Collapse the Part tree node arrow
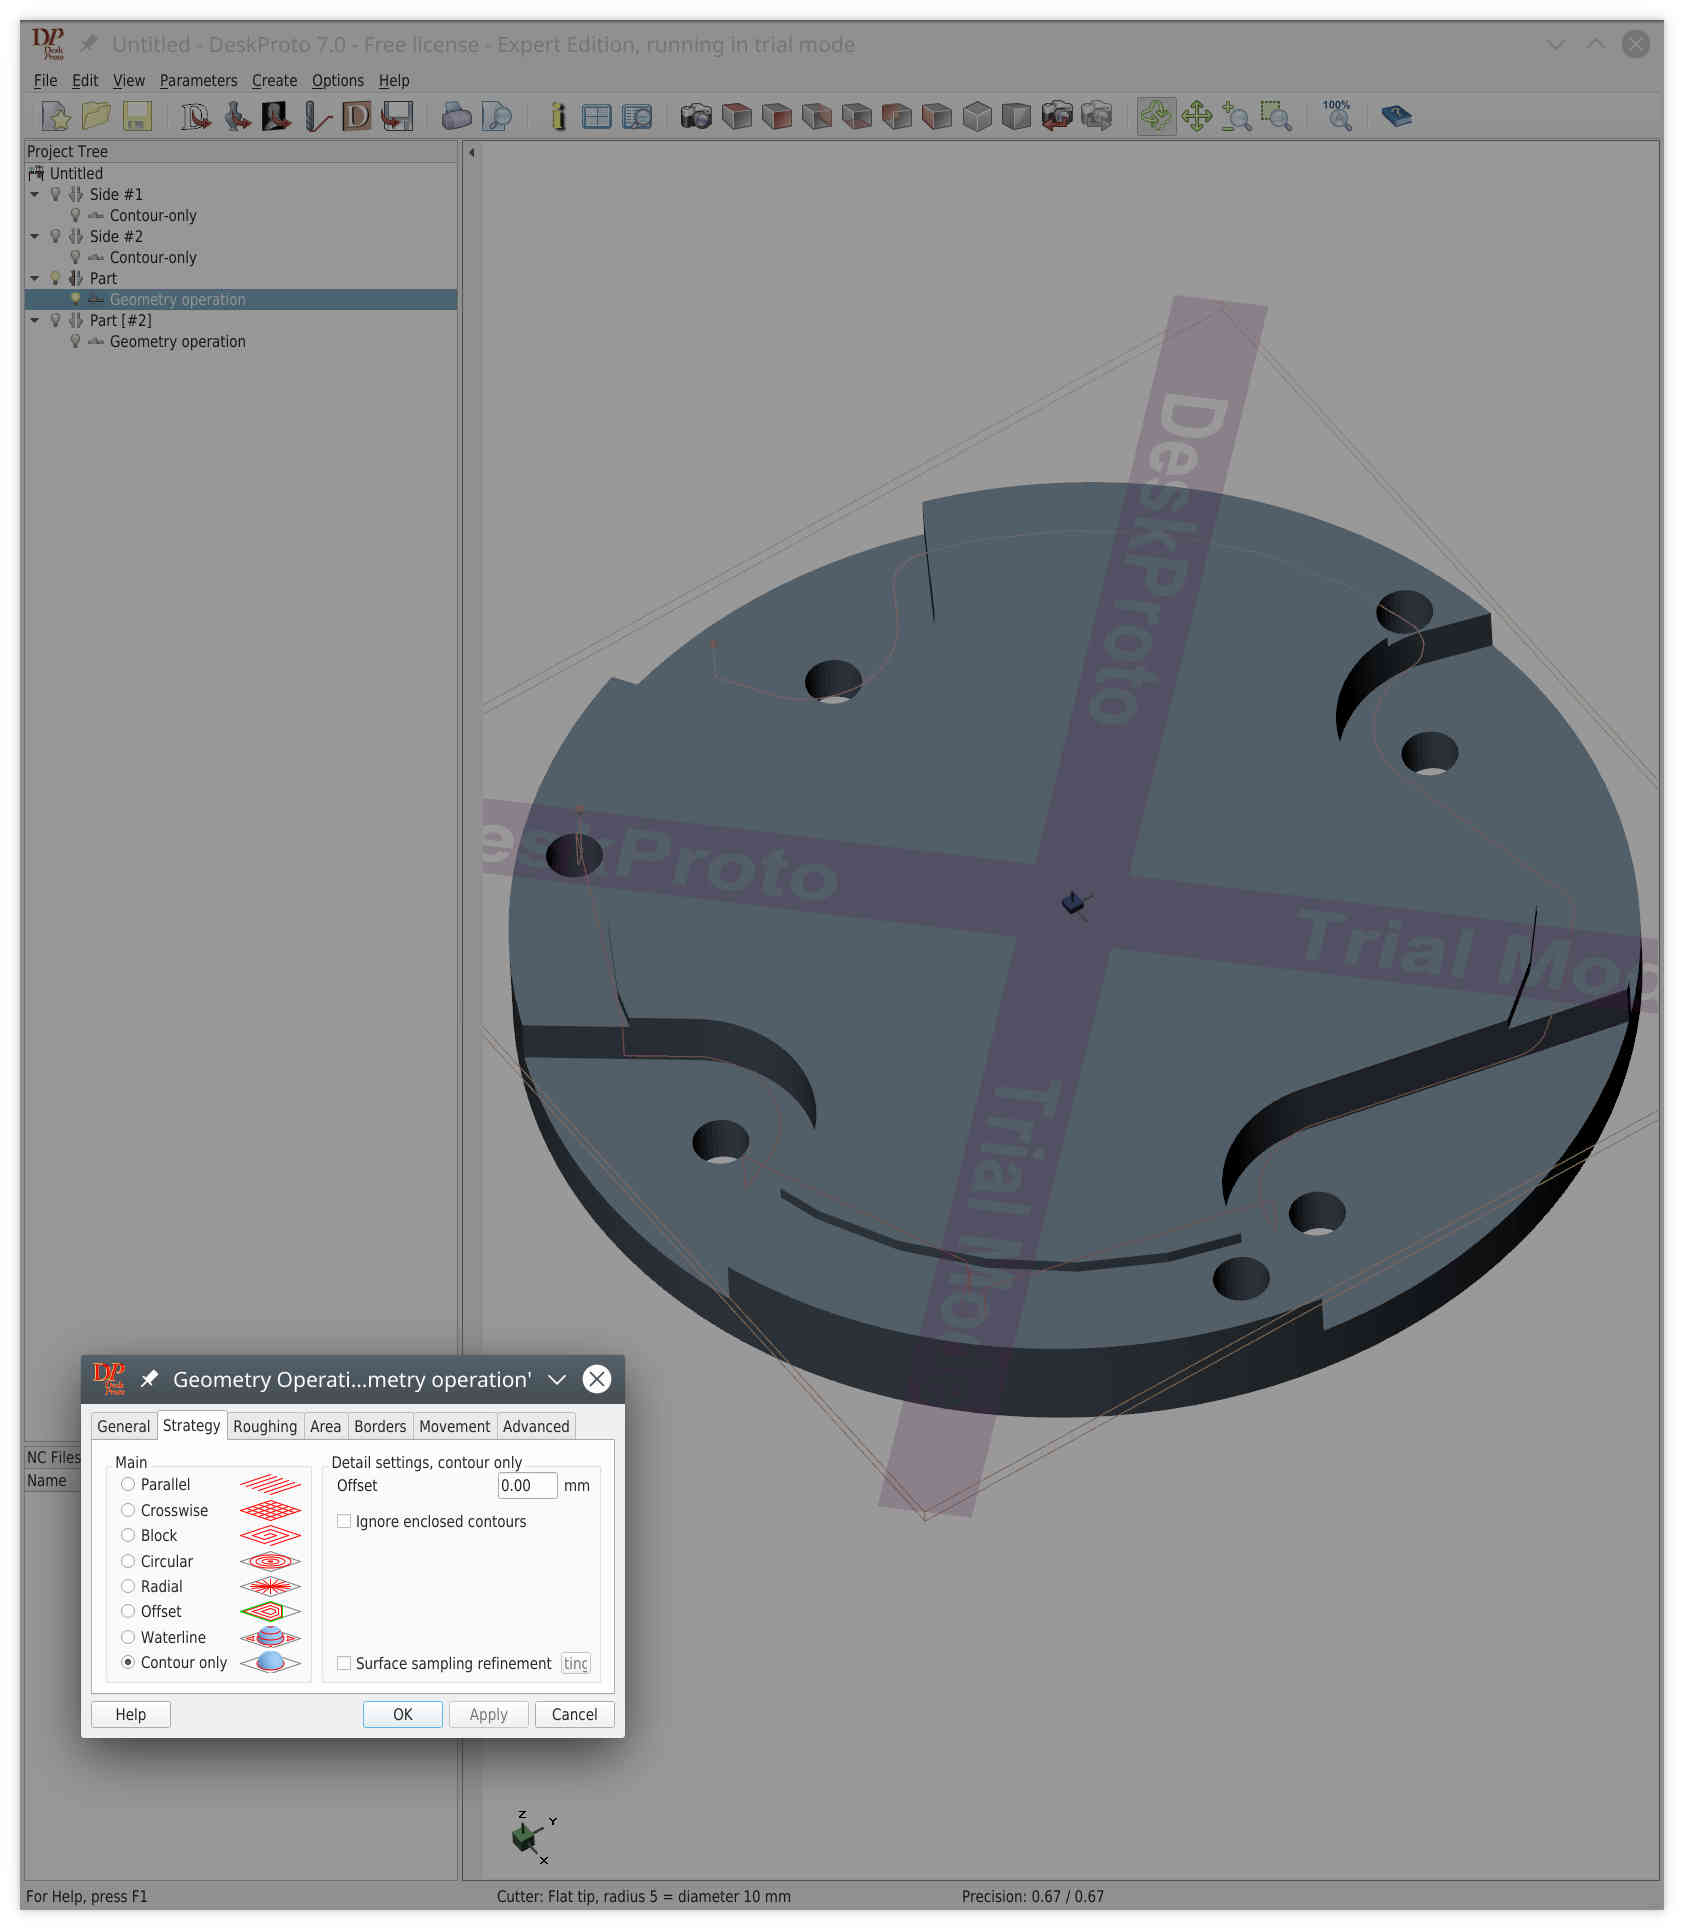This screenshot has height=1930, width=1684. pos(35,278)
